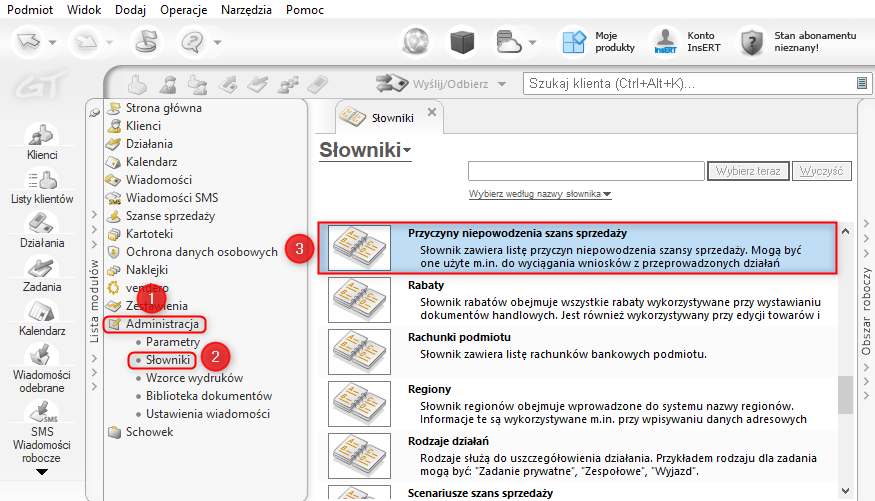The image size is (875, 501).
Task: Open the Operacje menu
Action: pyautogui.click(x=184, y=9)
